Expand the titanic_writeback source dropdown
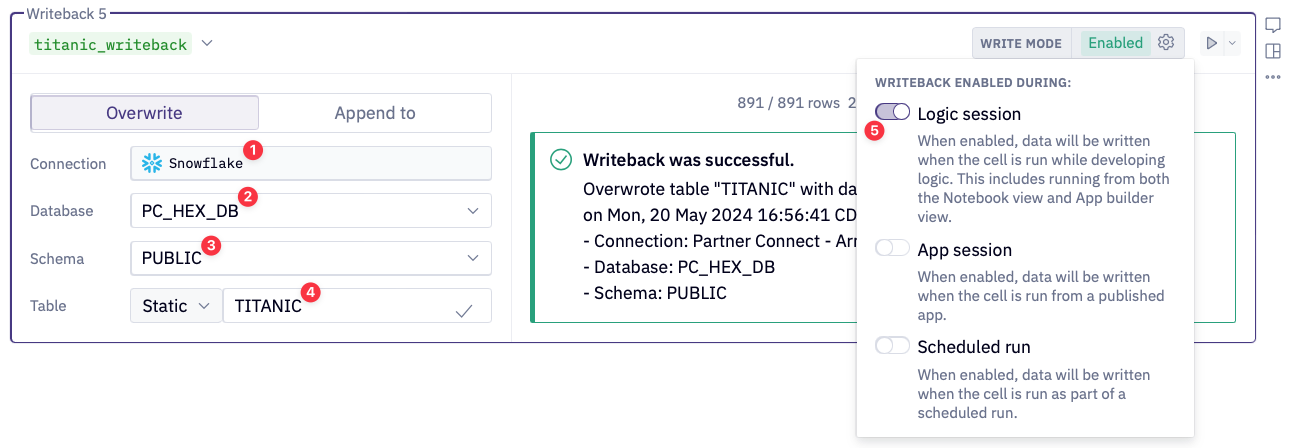This screenshot has width=1293, height=448. click(207, 44)
